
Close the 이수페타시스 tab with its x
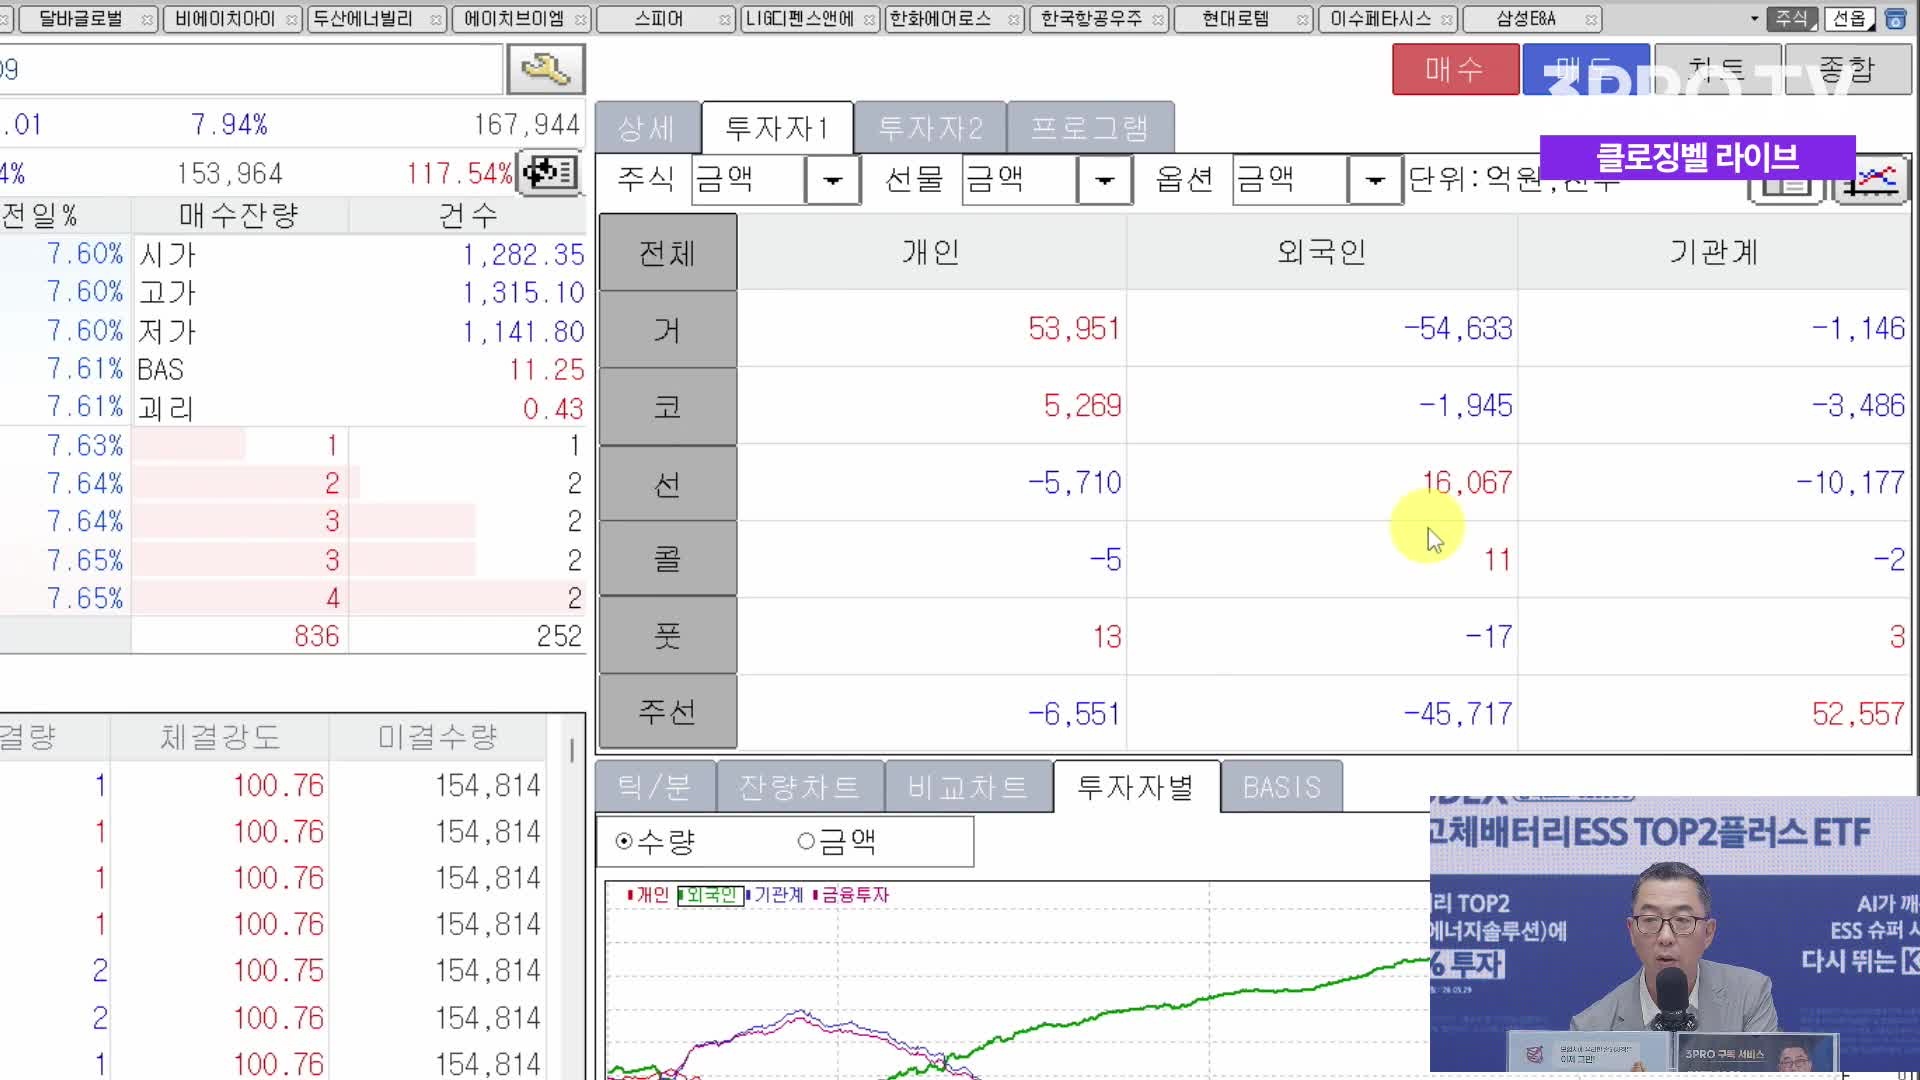pos(1447,20)
